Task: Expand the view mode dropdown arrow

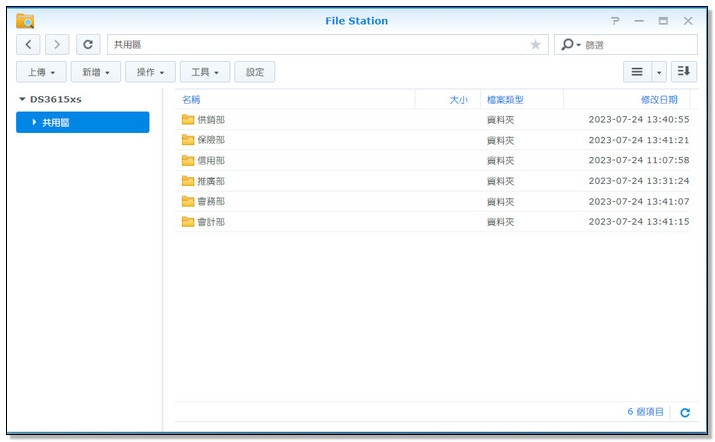Action: click(x=659, y=72)
